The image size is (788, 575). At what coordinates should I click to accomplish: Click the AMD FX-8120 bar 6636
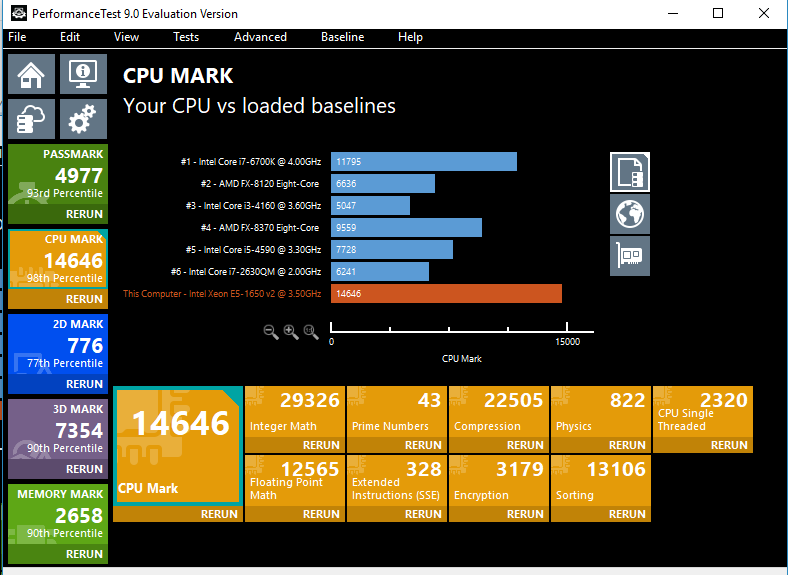pos(382,183)
